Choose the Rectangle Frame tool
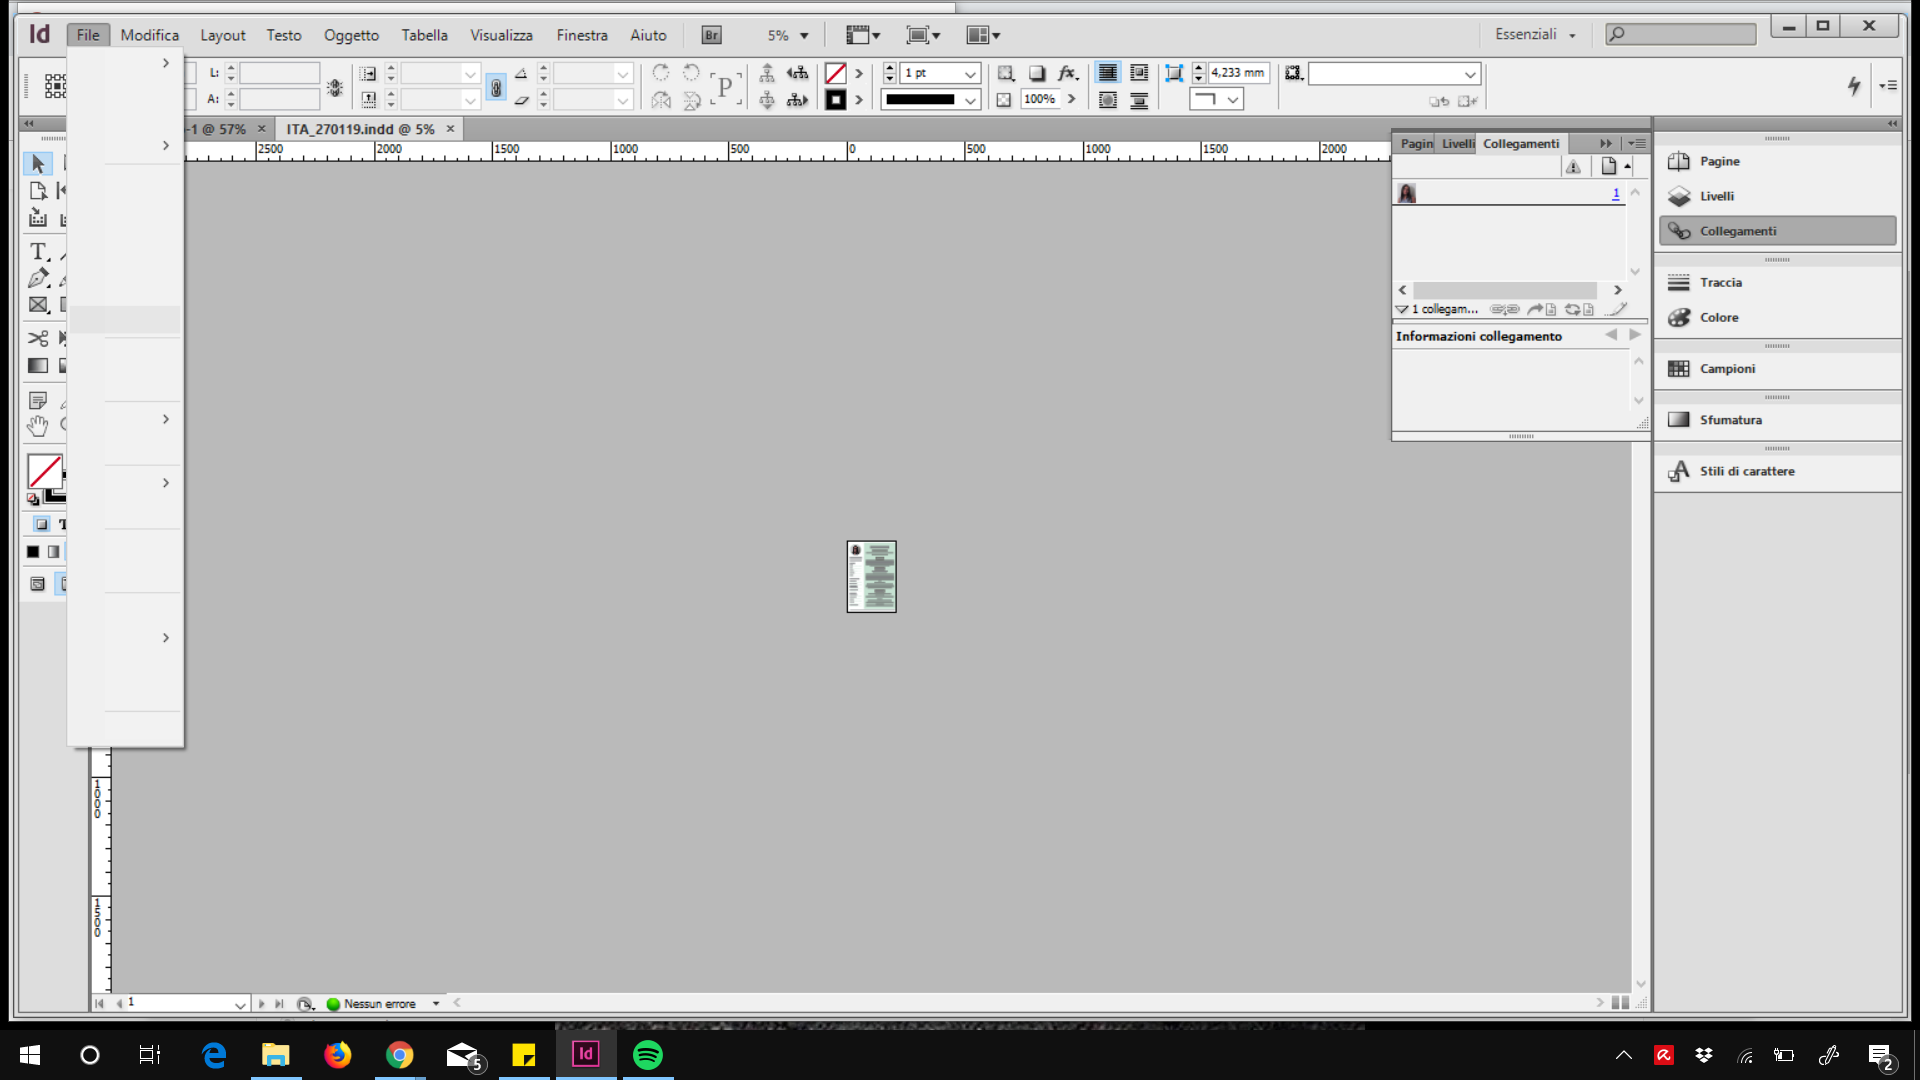The image size is (1920, 1080). [38, 305]
